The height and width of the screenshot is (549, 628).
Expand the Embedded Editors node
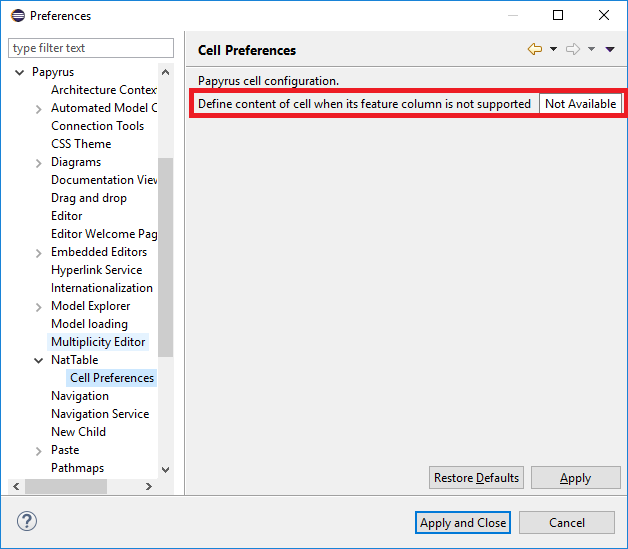pyautogui.click(x=38, y=253)
